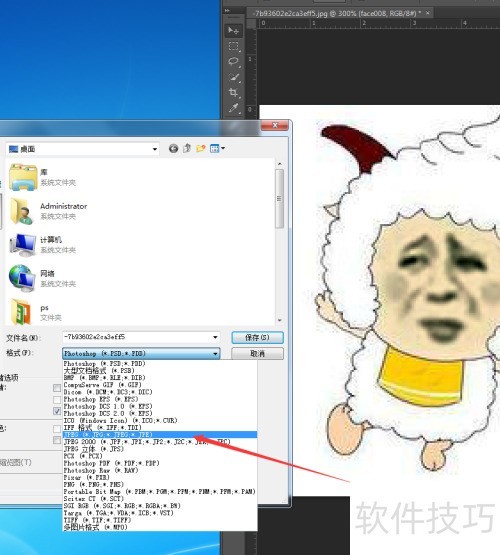Choose Targa format from the list
500x555 pixels.
click(160, 513)
